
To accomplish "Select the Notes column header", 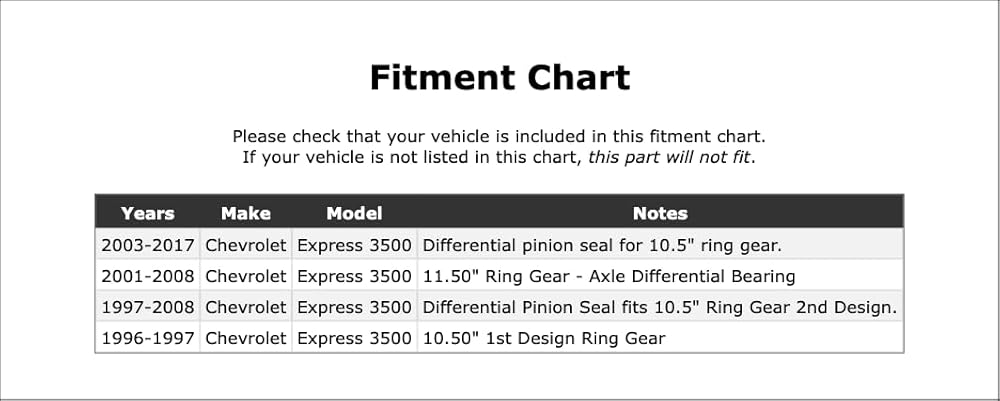I will coord(660,214).
